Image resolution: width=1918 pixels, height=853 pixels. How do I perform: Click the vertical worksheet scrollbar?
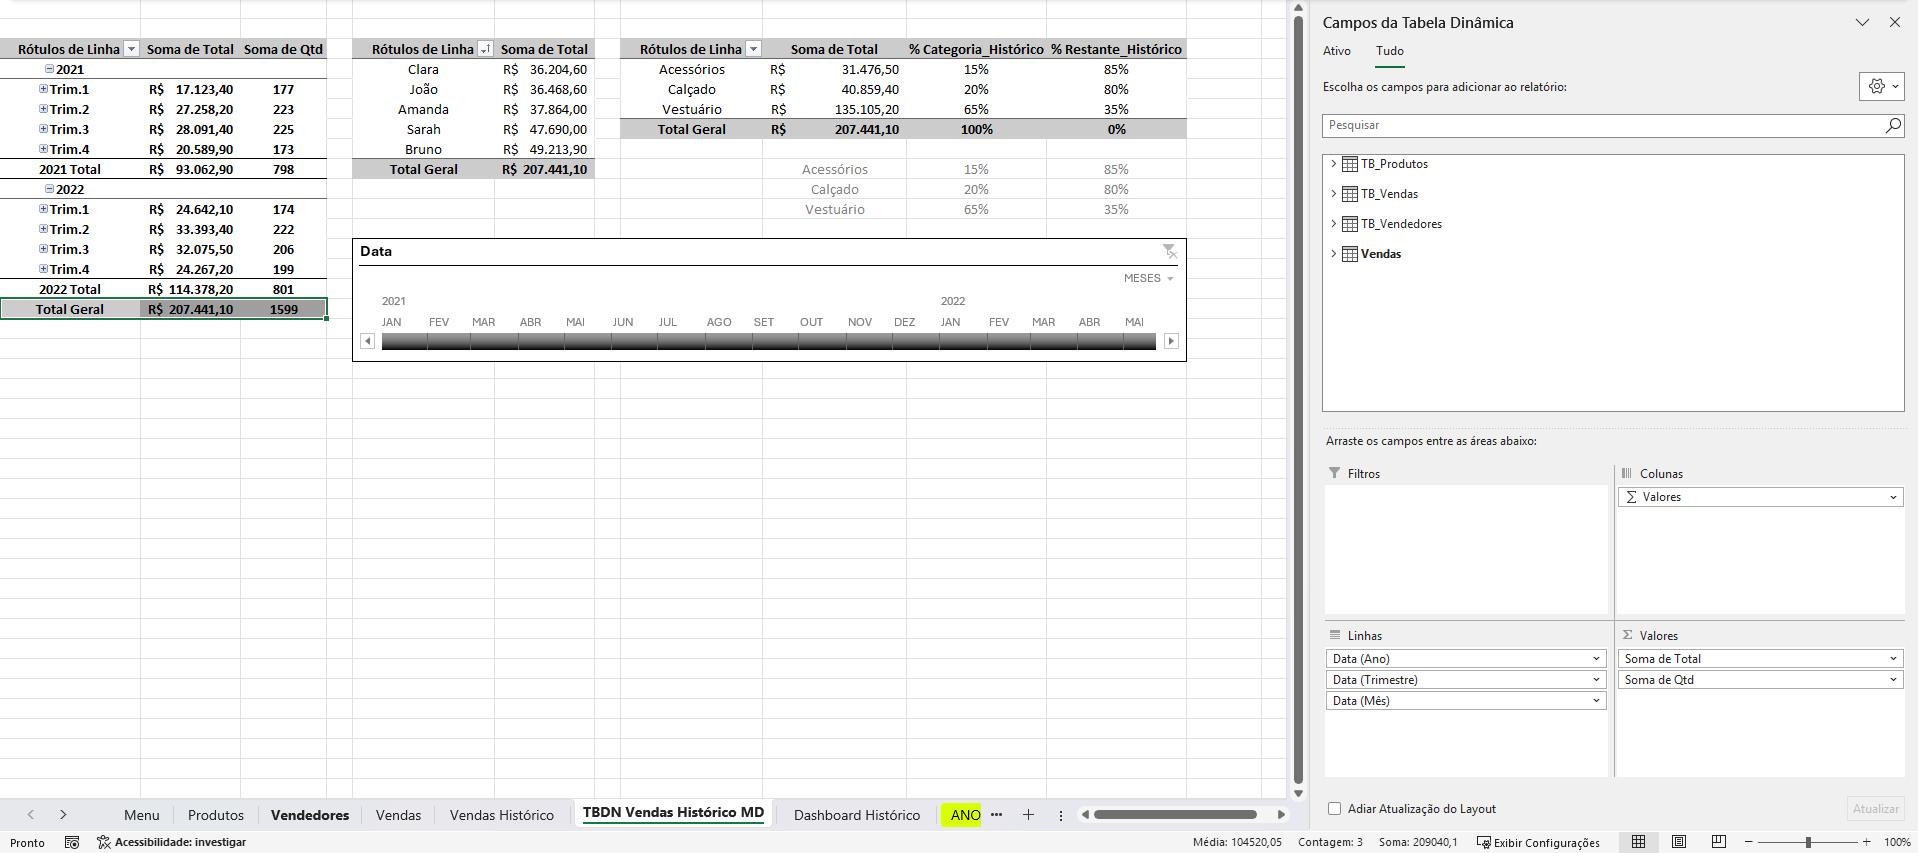pos(1298,400)
